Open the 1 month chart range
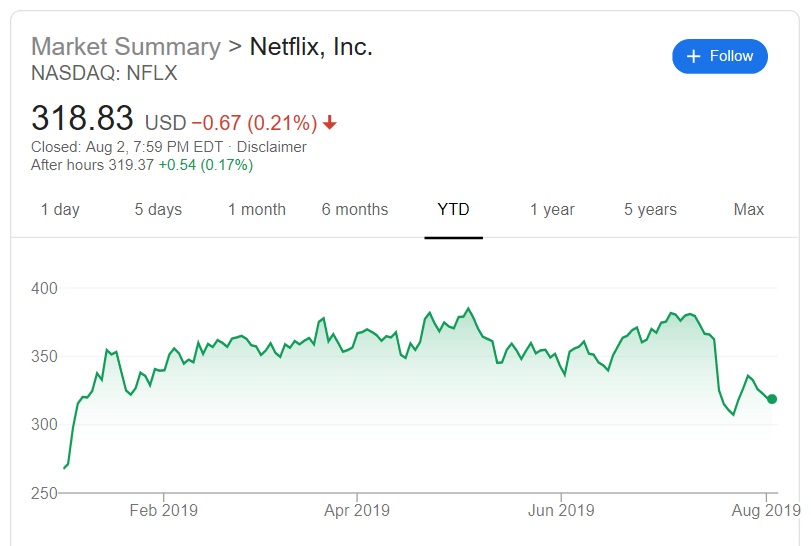This screenshot has width=811, height=546. (x=257, y=209)
